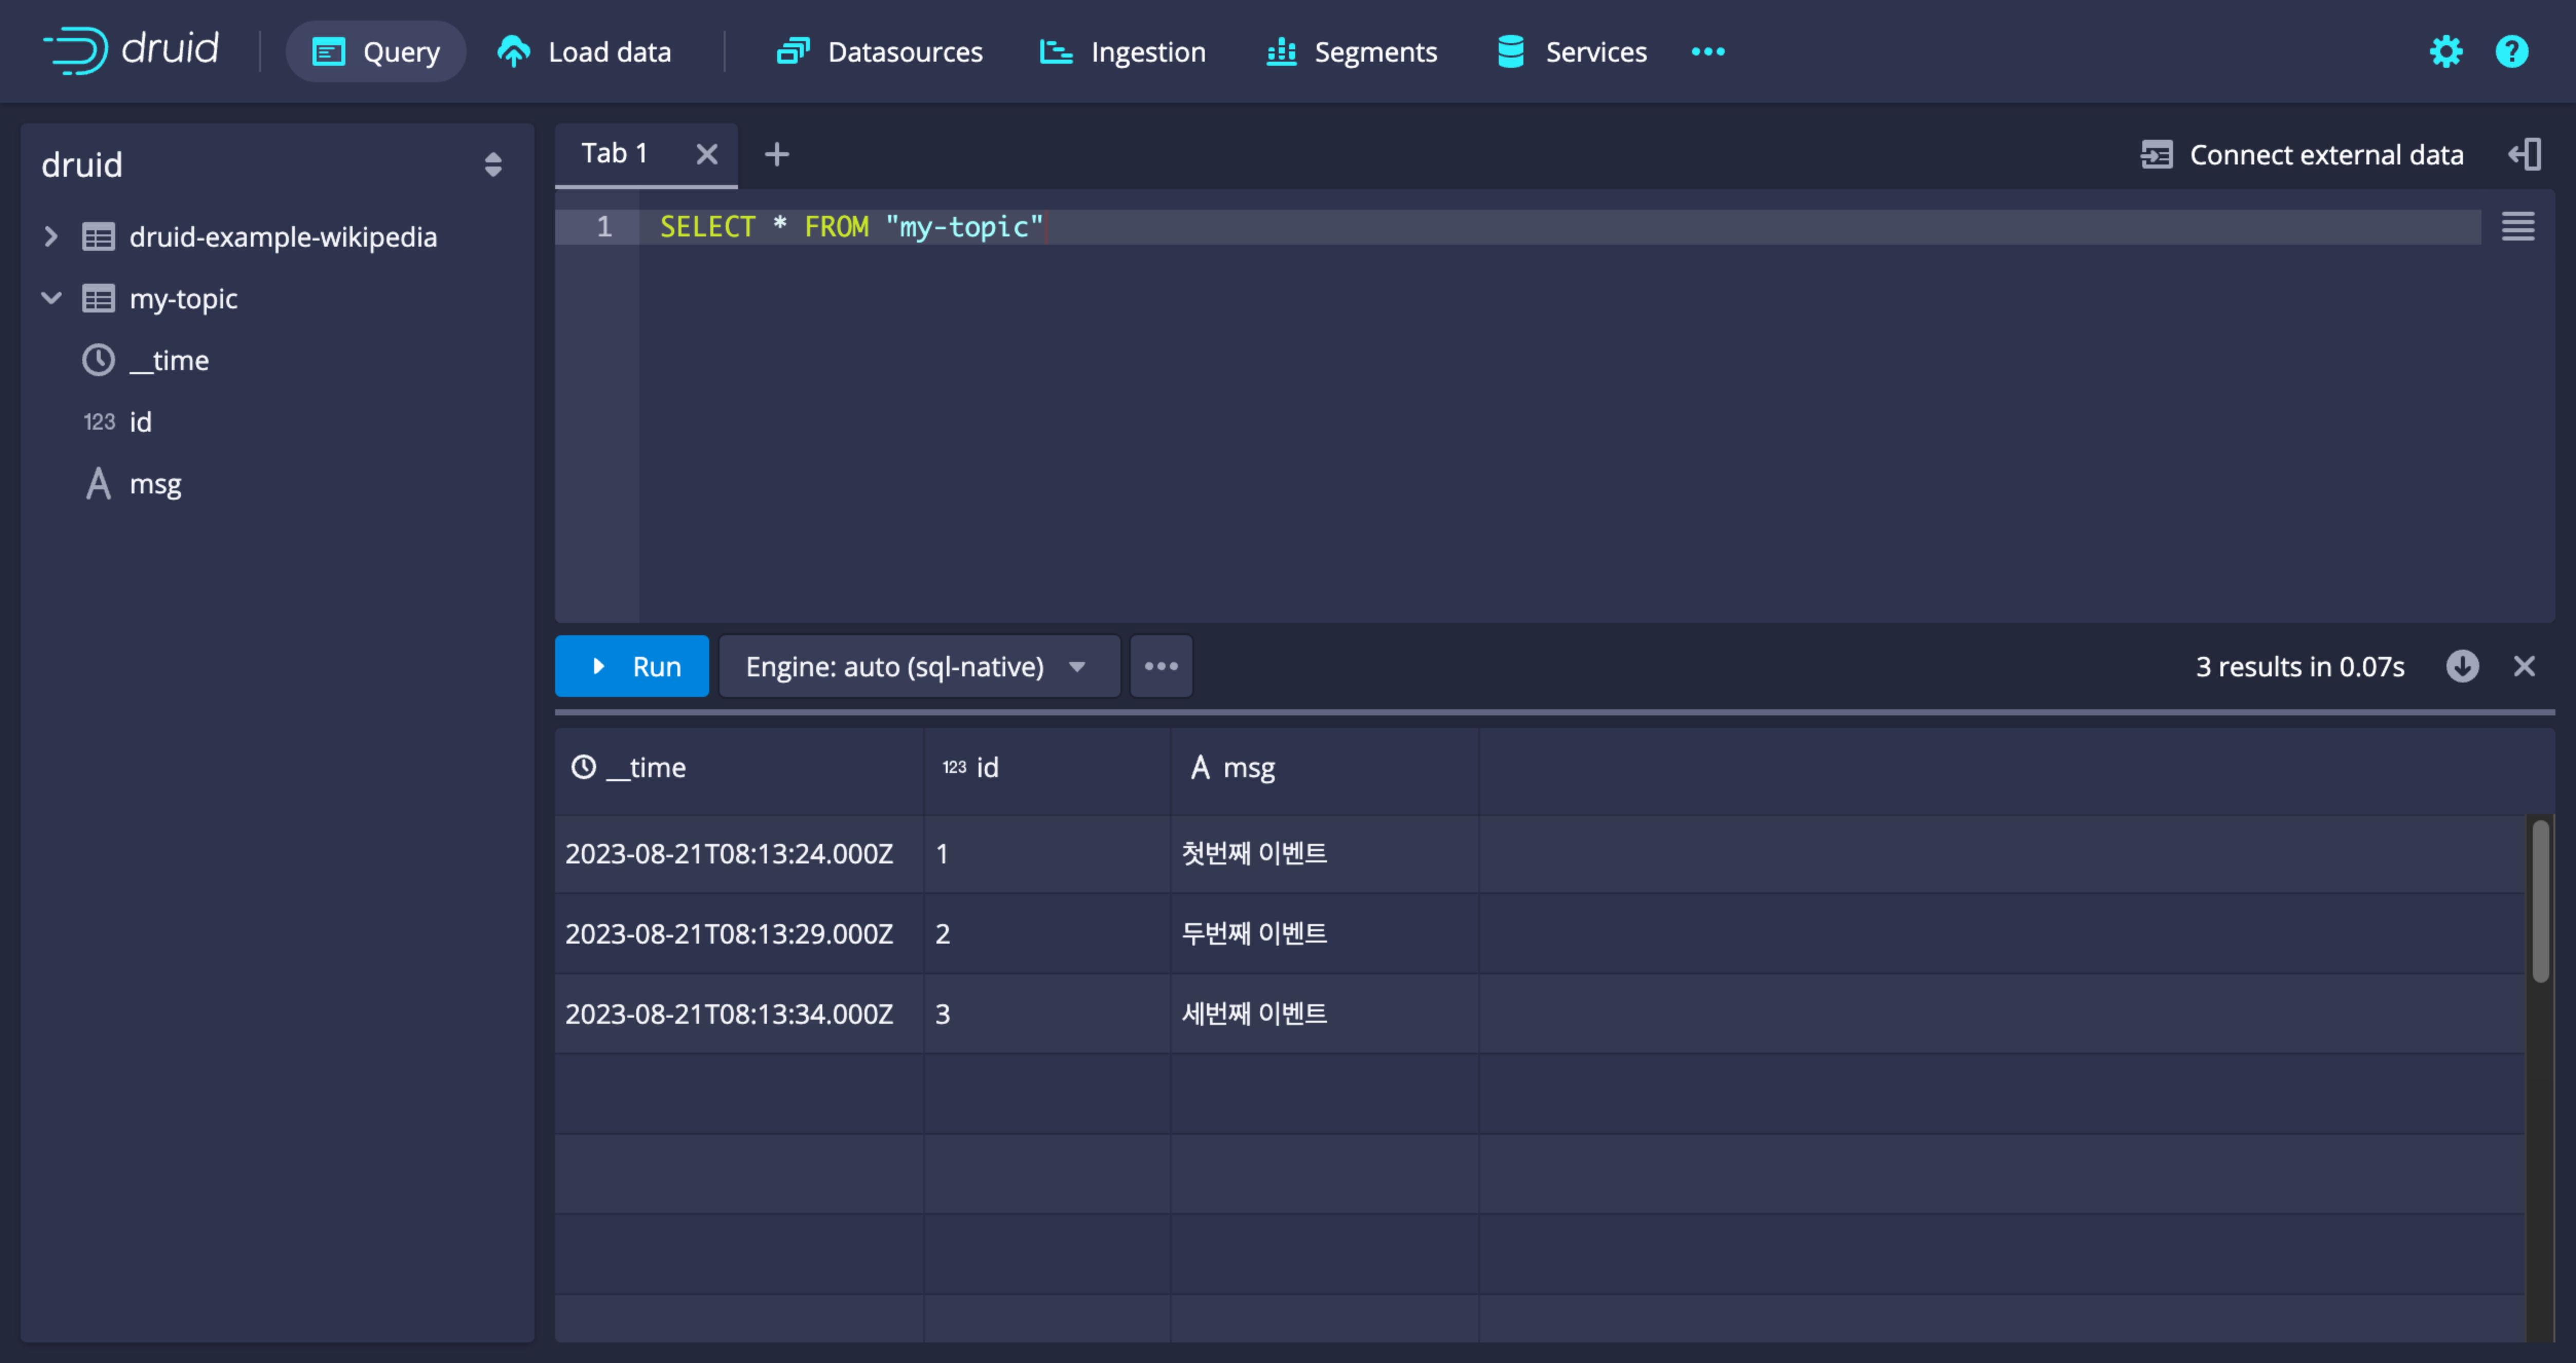2576x1363 pixels.
Task: Open the Query view
Action: click(376, 51)
